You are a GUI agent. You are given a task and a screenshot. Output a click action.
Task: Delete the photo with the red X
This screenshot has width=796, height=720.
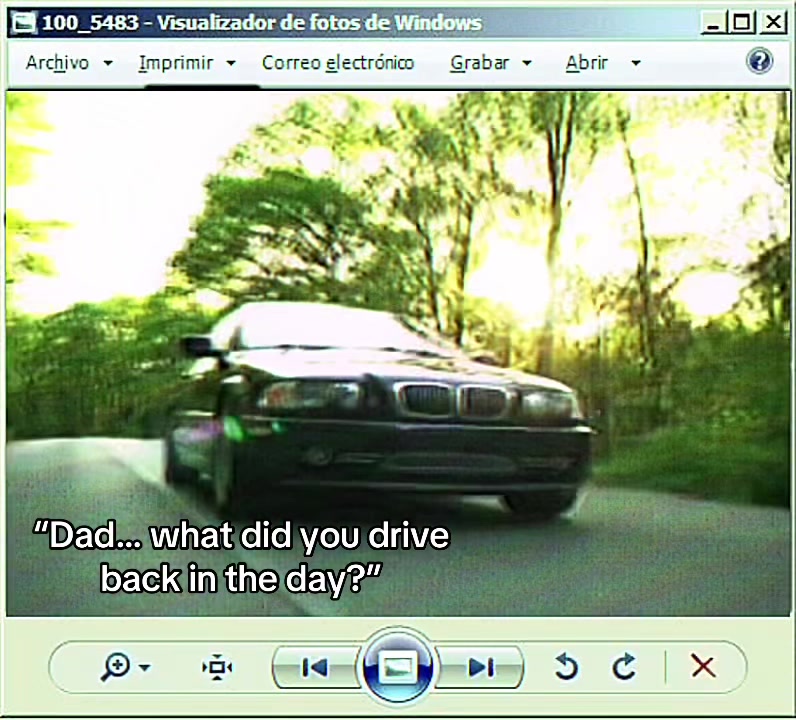pos(703,666)
